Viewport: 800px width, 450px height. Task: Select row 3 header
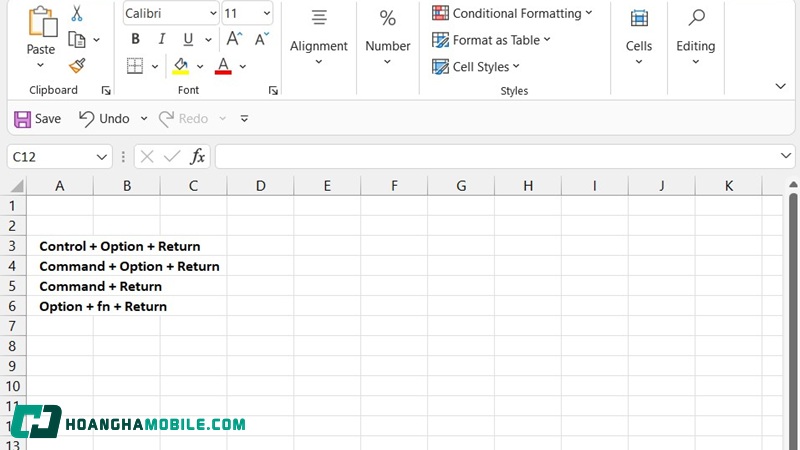pyautogui.click(x=13, y=246)
